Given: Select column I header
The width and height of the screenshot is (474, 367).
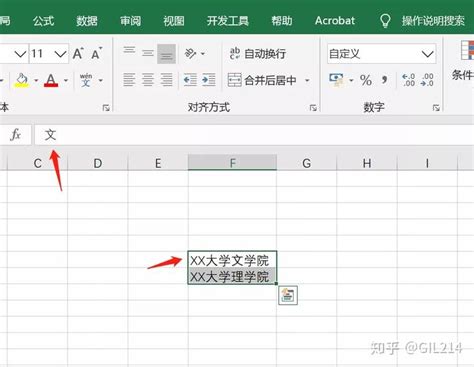Looking at the screenshot, I should (x=427, y=163).
